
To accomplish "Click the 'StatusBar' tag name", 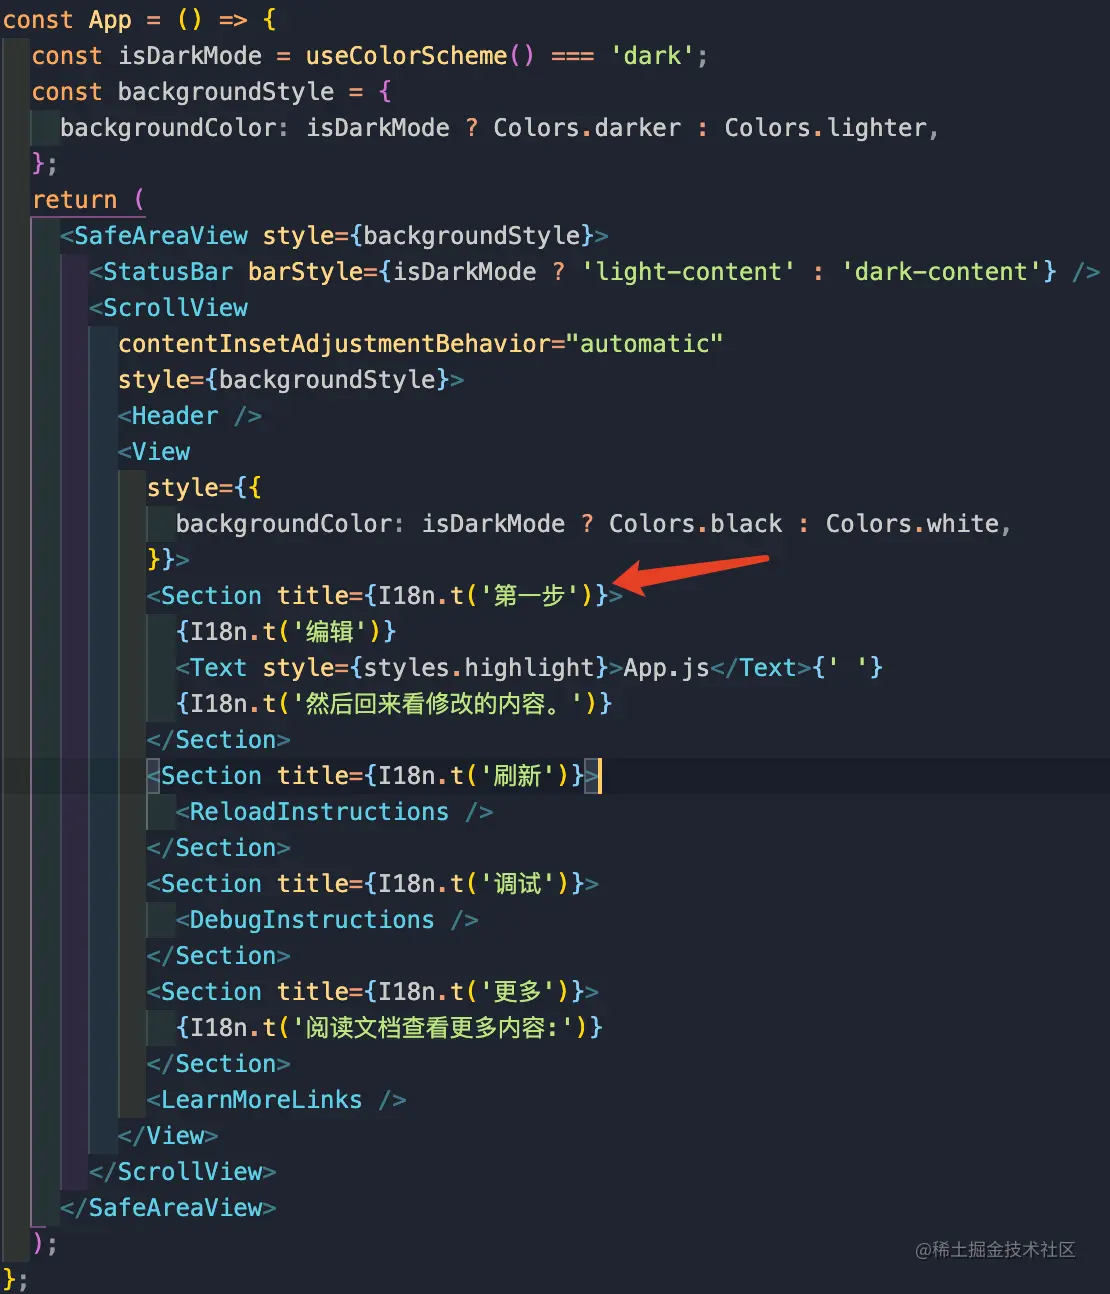I will click(168, 272).
